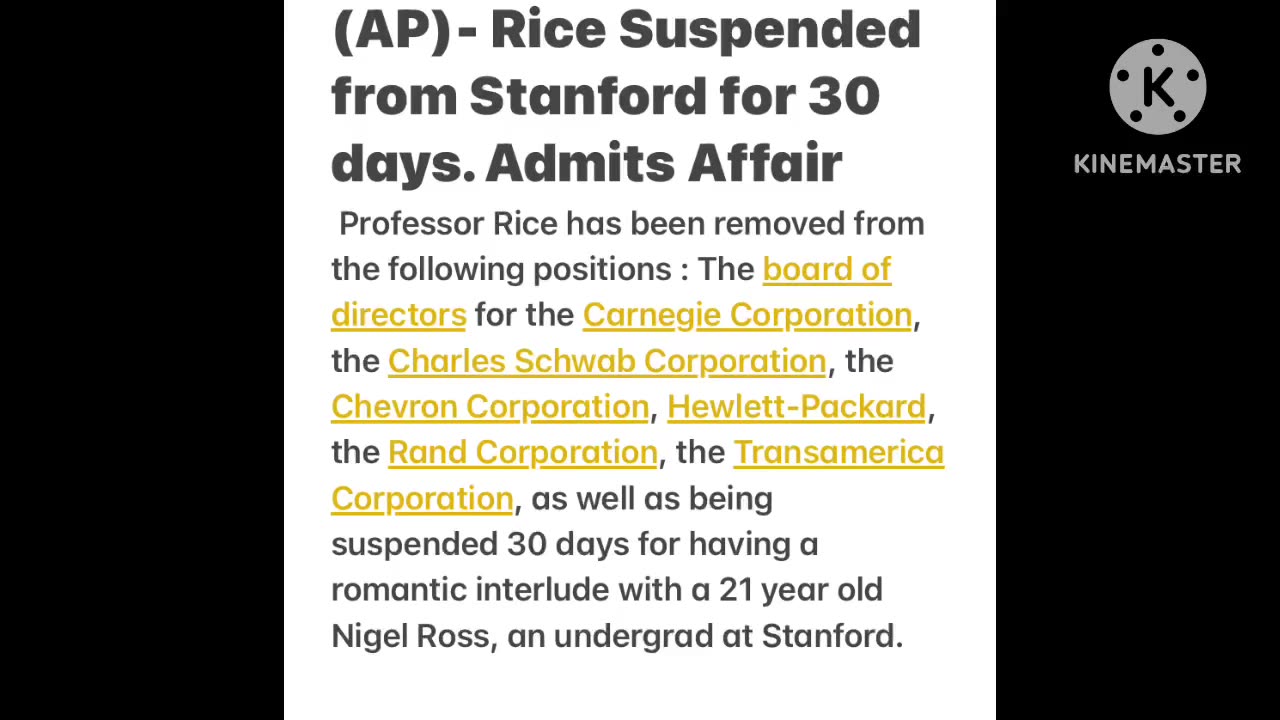Click "Rice Suspended" in the headline
This screenshot has height=720, width=1280.
tap(705, 29)
